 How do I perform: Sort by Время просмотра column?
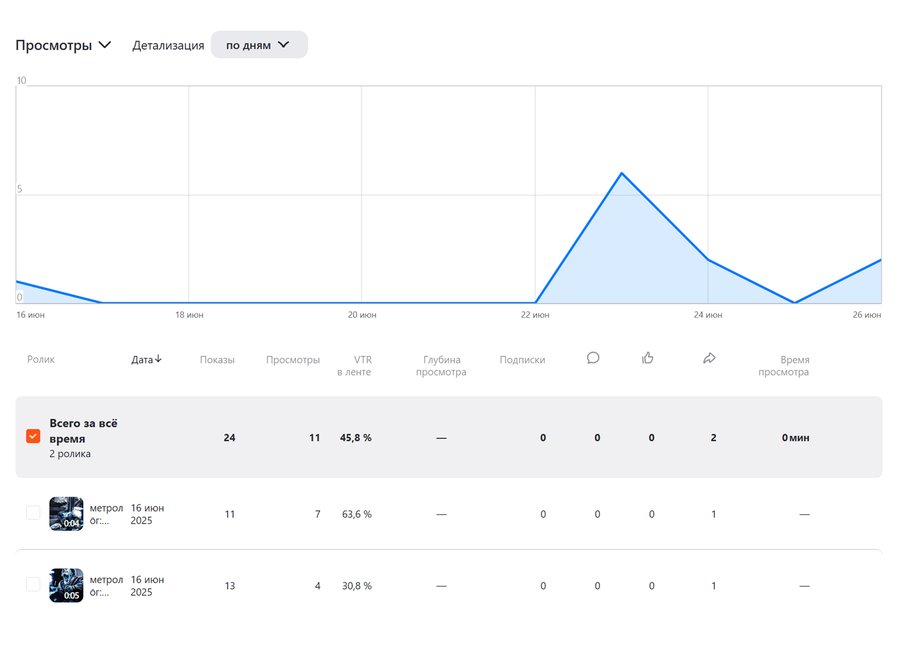pyautogui.click(x=783, y=366)
